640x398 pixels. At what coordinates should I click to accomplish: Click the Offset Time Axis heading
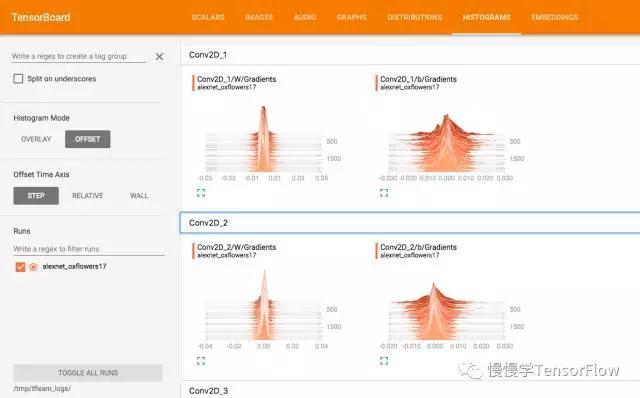41,175
